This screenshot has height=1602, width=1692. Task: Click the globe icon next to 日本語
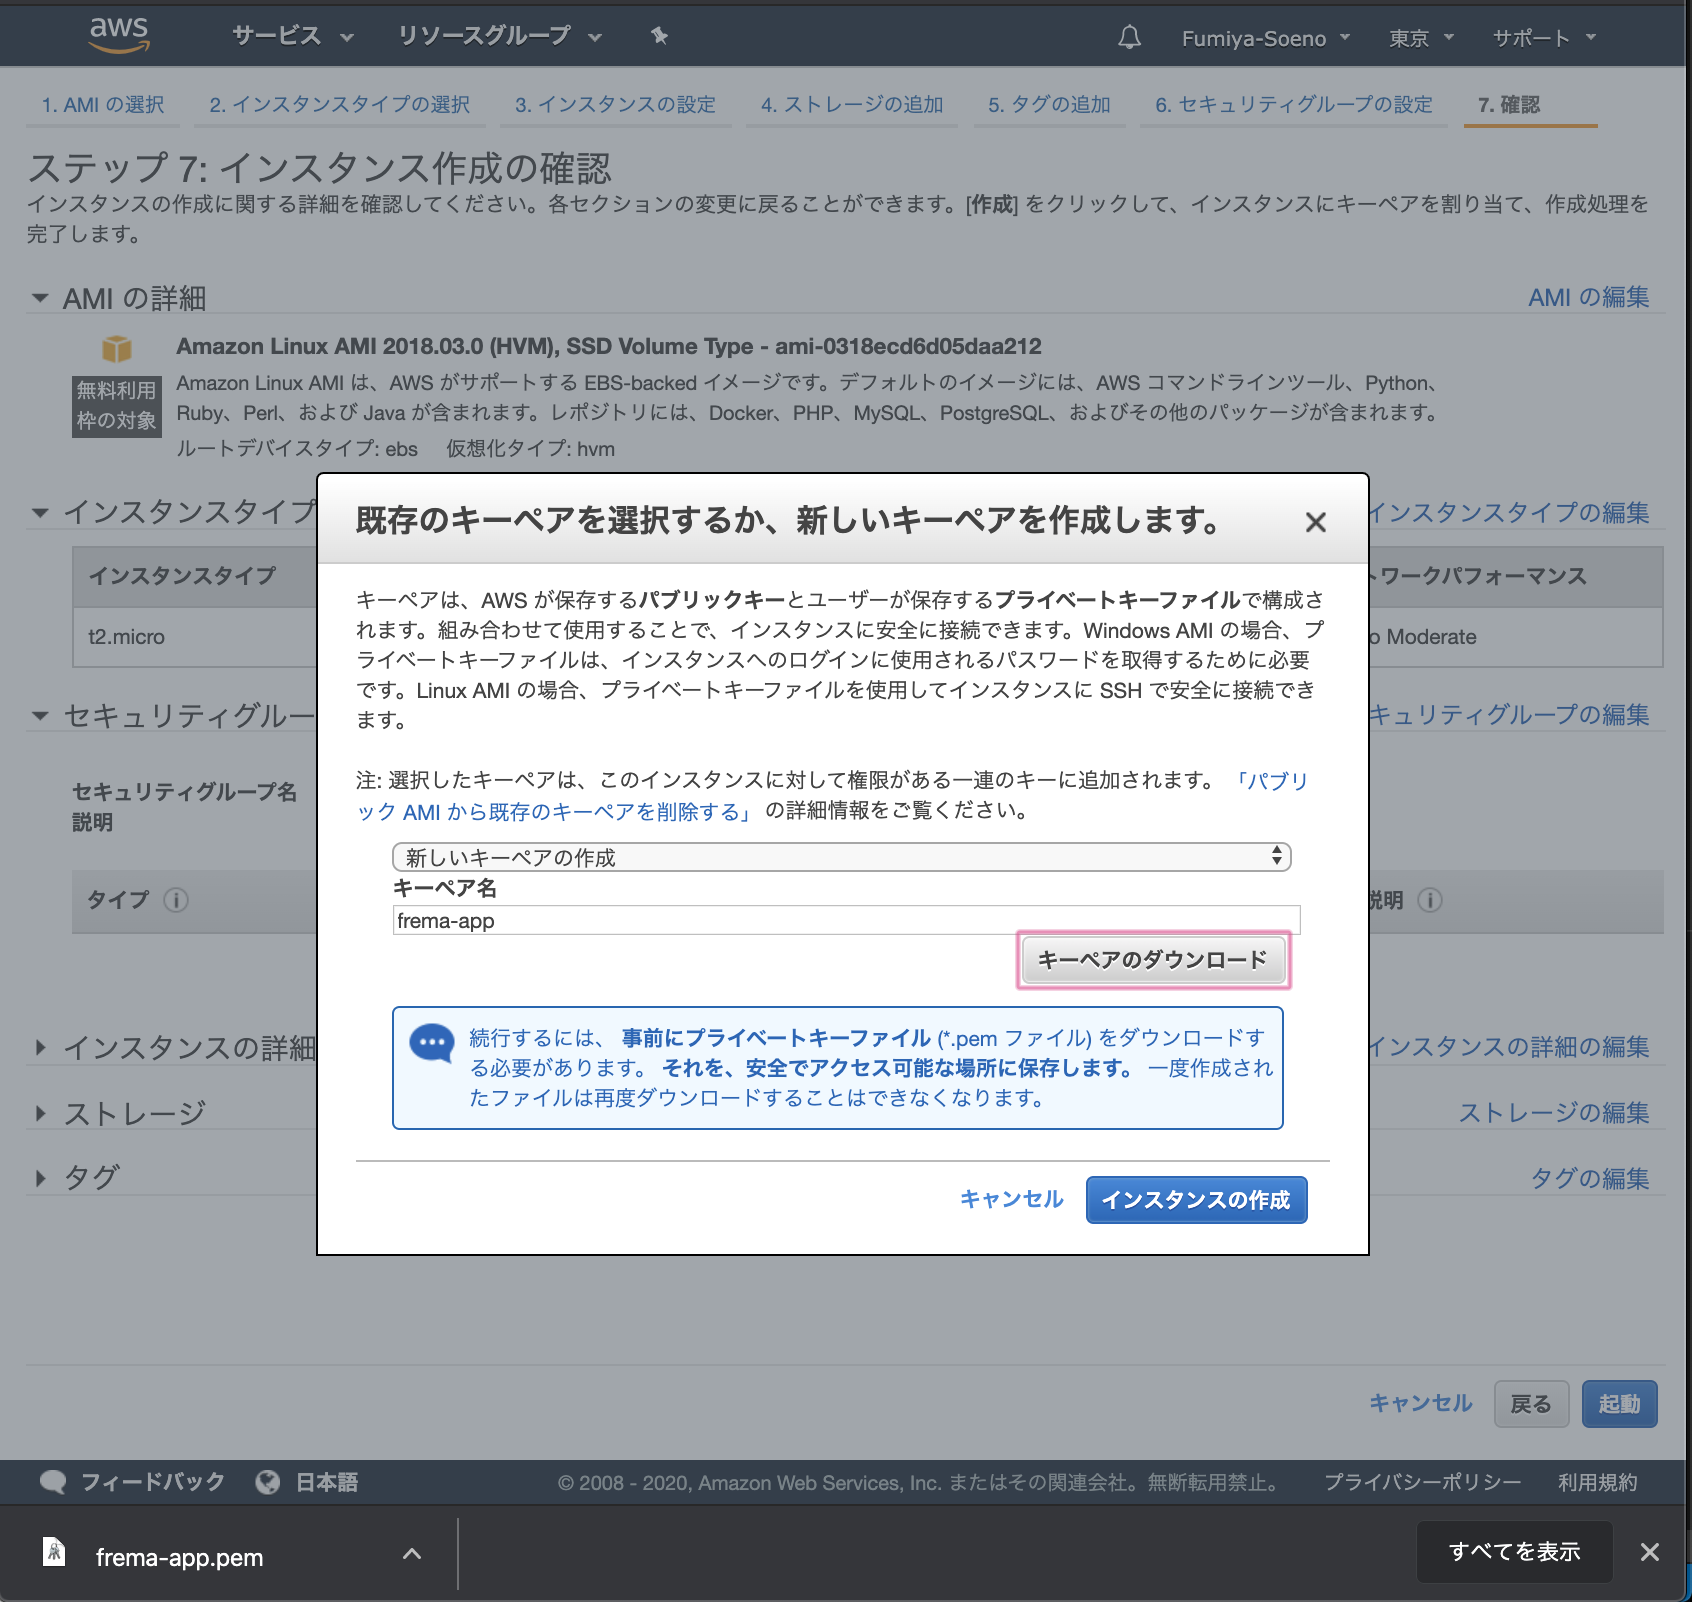267,1482
